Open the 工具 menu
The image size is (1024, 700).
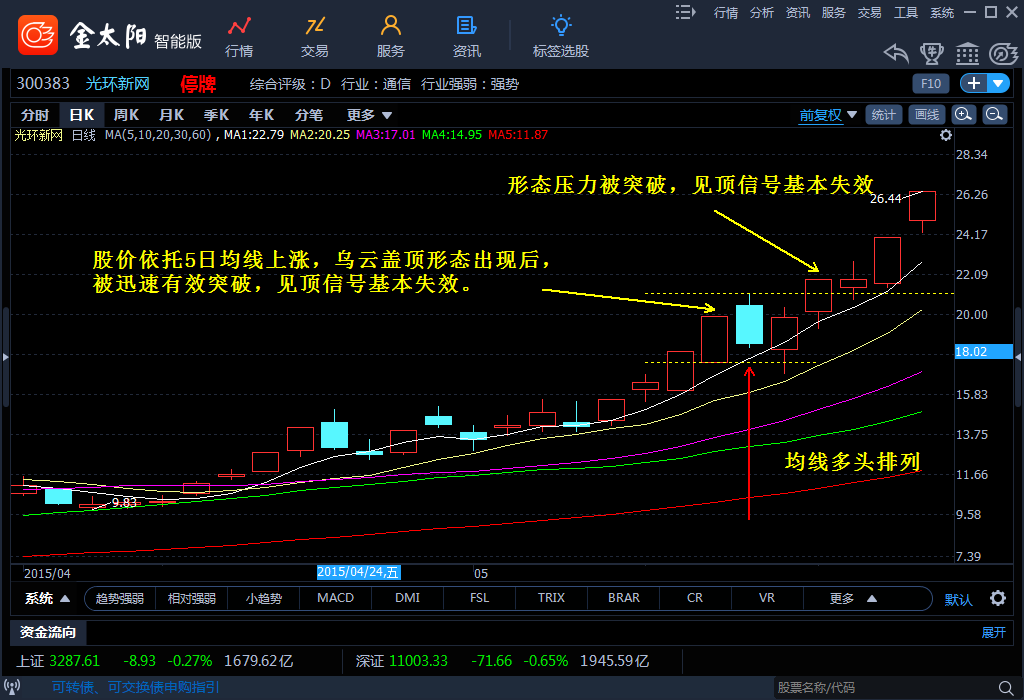click(x=906, y=12)
